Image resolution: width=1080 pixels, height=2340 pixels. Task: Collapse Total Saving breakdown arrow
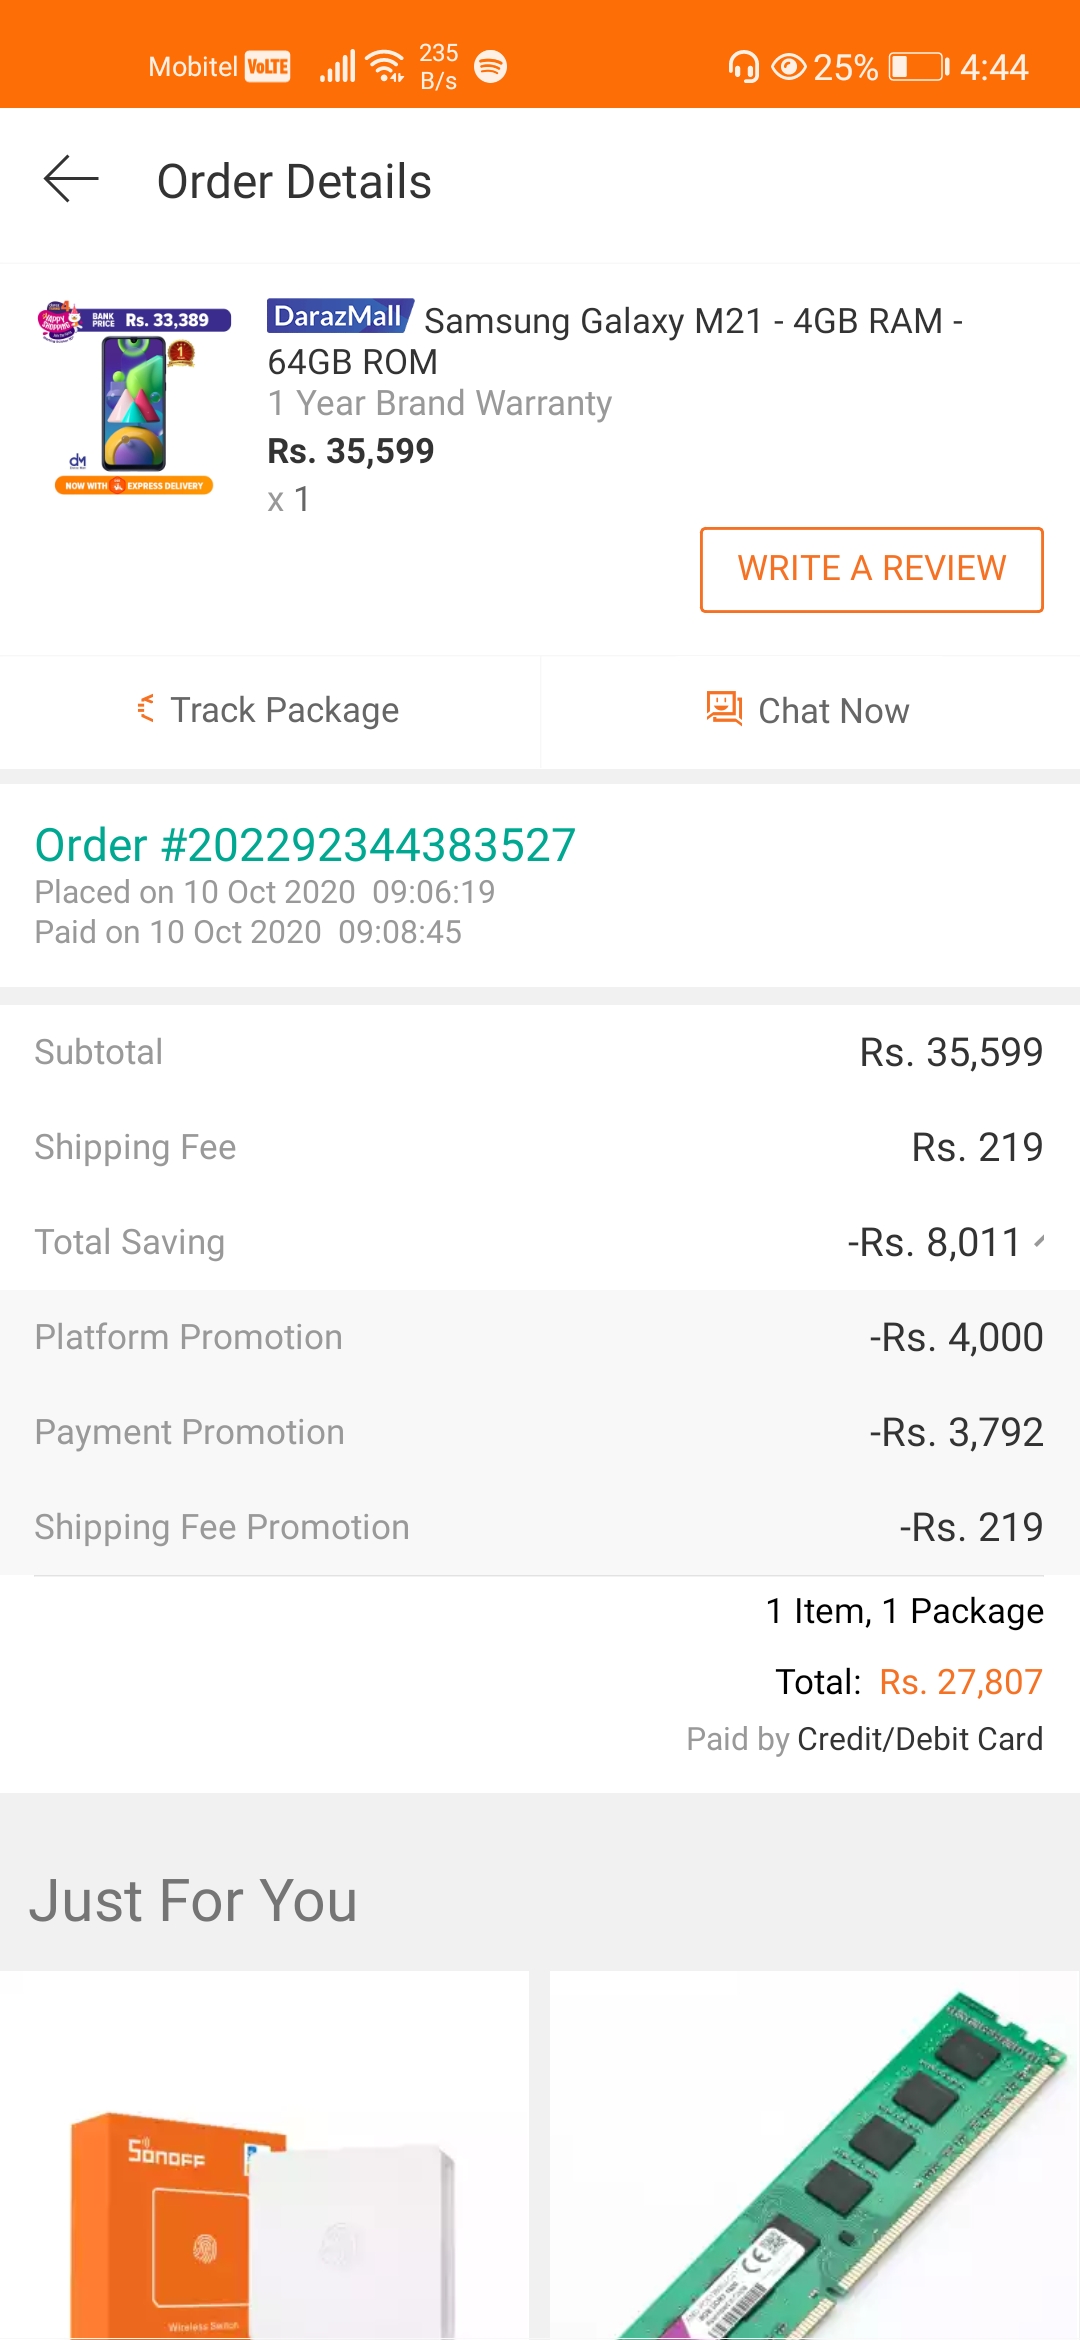[1039, 1242]
